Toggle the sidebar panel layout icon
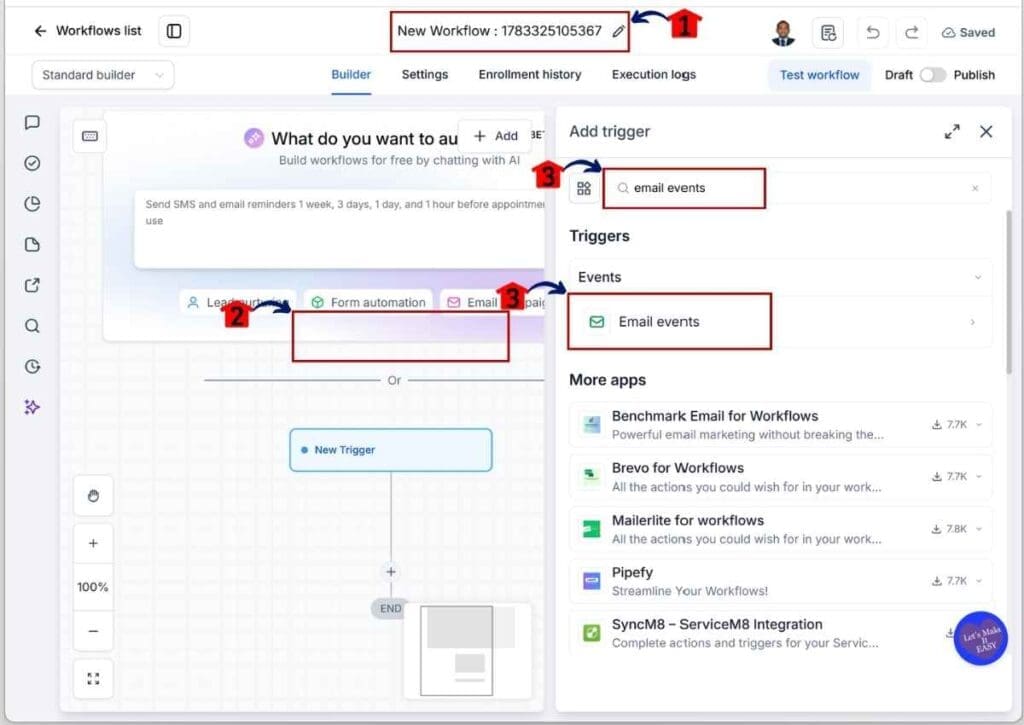 click(174, 31)
